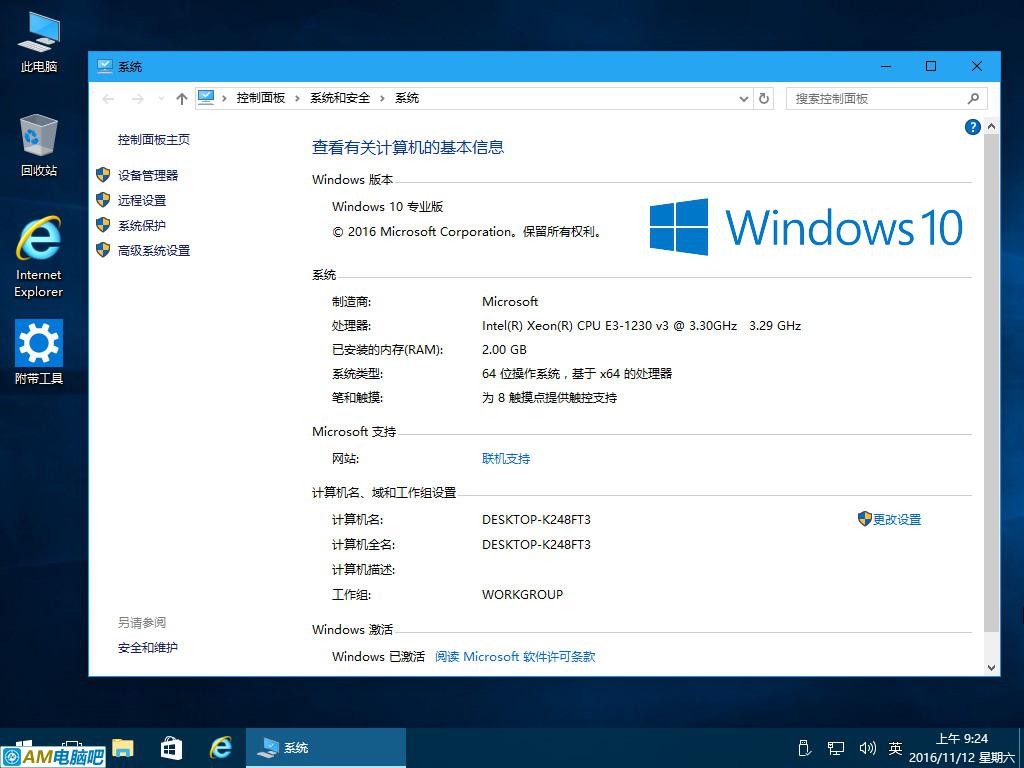Navigate to 系统和安全 breadcrumb
1024x768 pixels.
coord(340,98)
